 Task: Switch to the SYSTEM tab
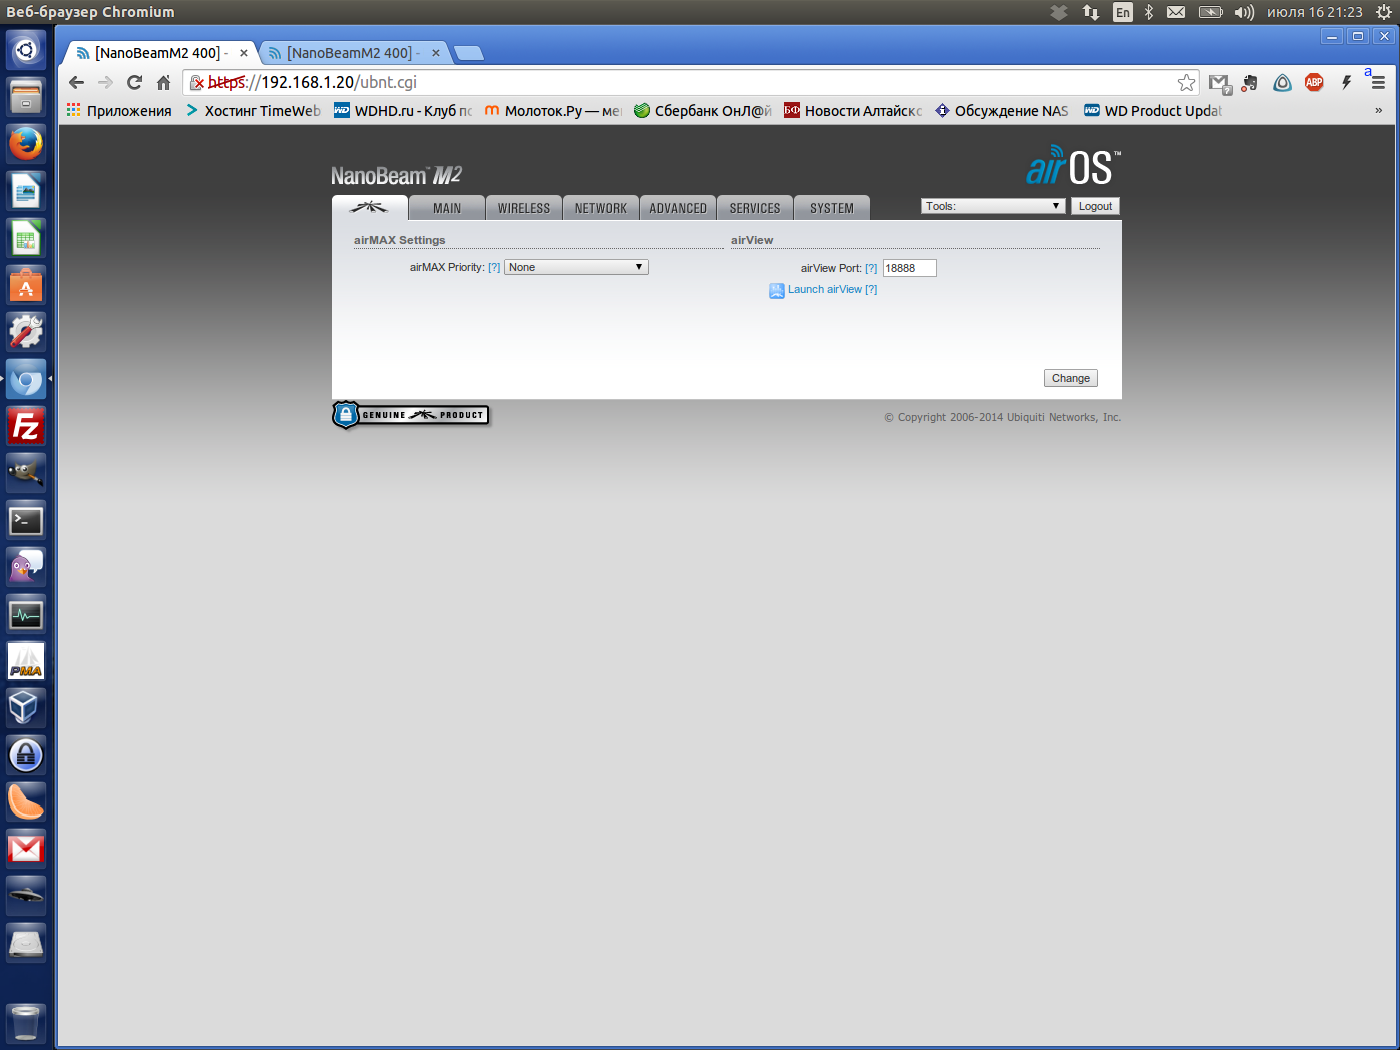coord(832,208)
